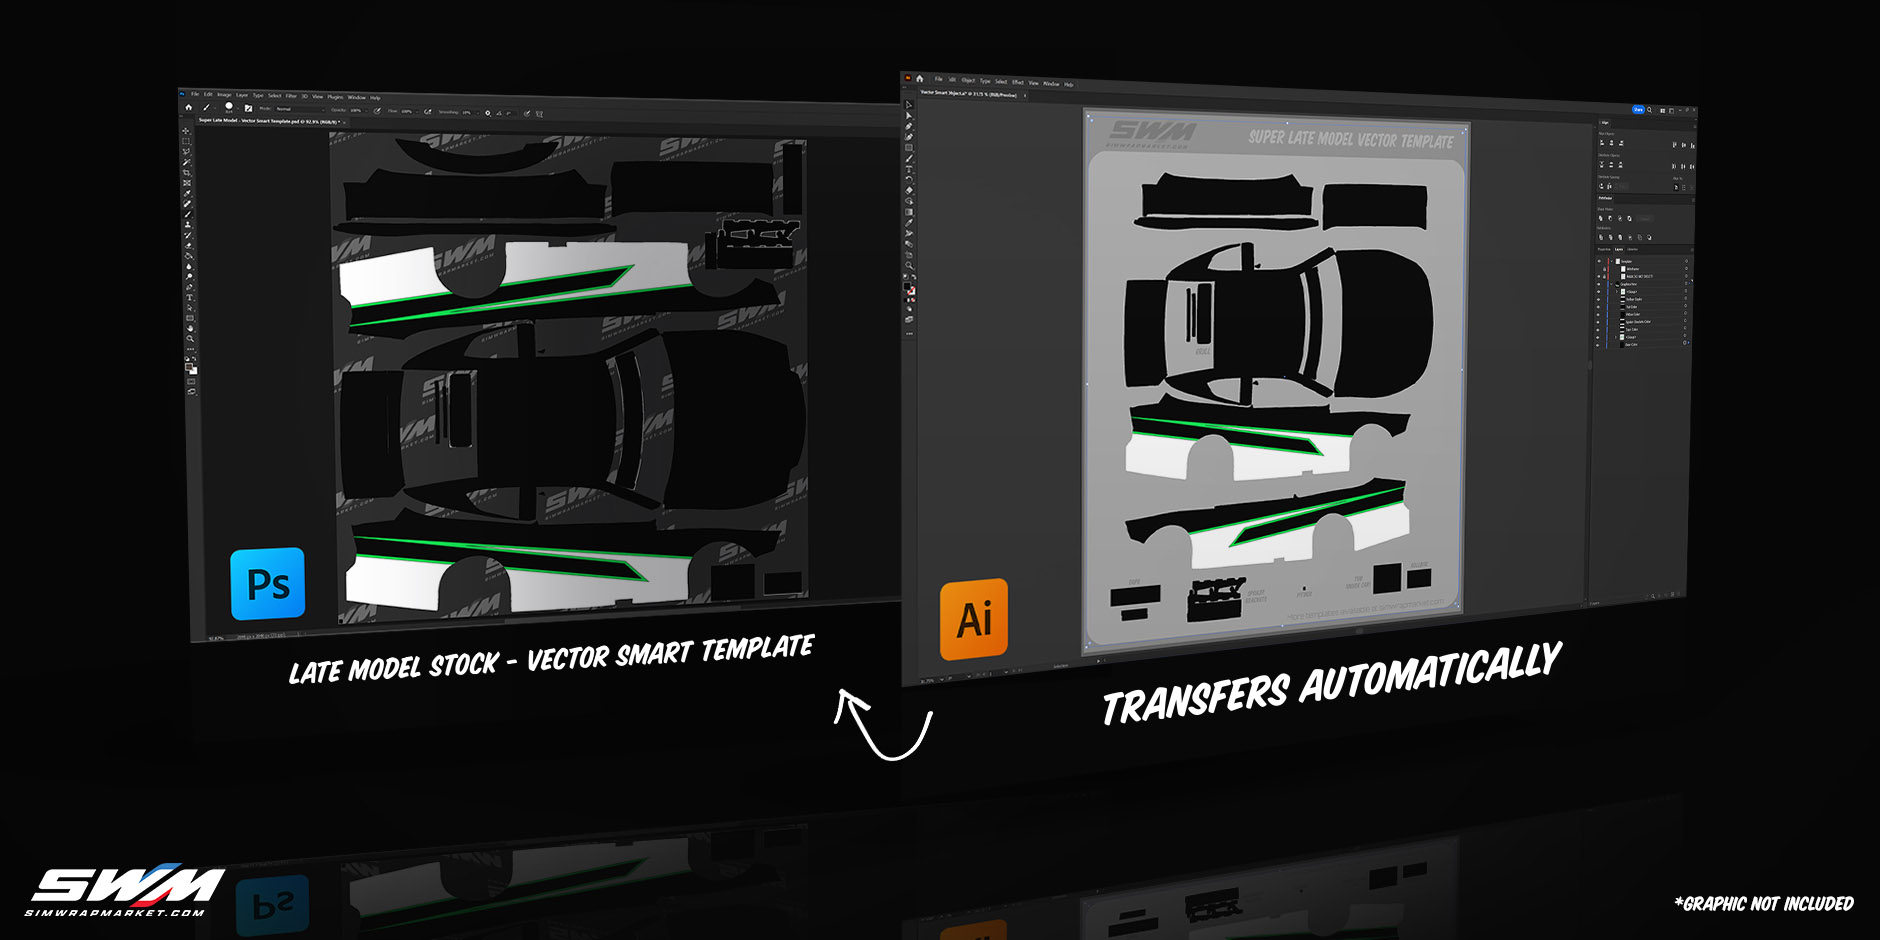Choose the Direct Selection tool in Illustrator

[x=908, y=116]
